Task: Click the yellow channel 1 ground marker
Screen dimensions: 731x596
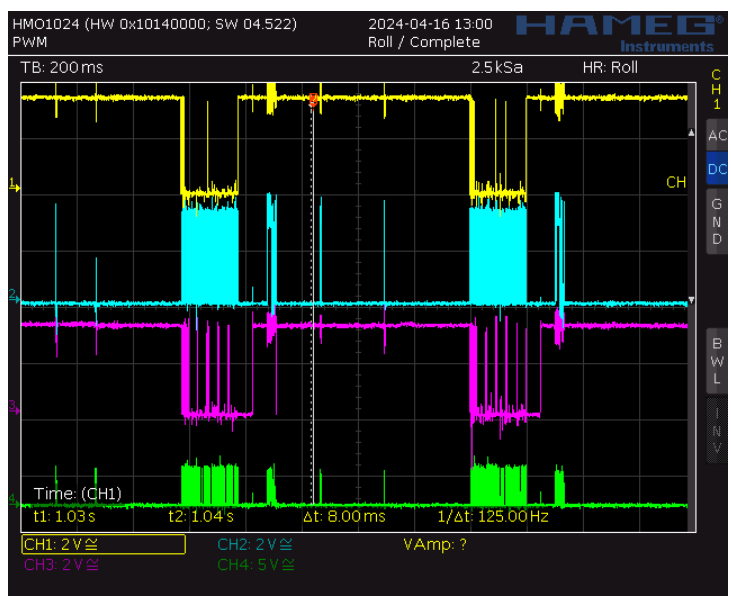Action: tap(14, 185)
